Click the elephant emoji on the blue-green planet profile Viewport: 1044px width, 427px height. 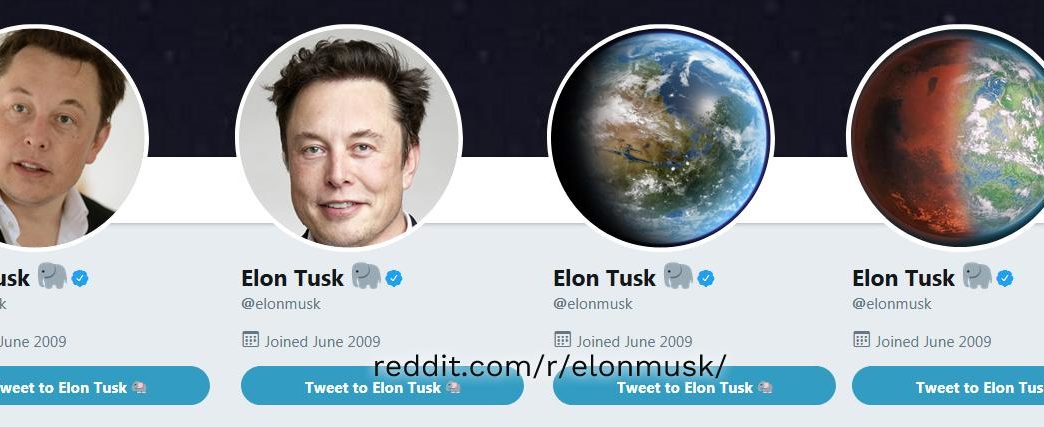pos(678,276)
